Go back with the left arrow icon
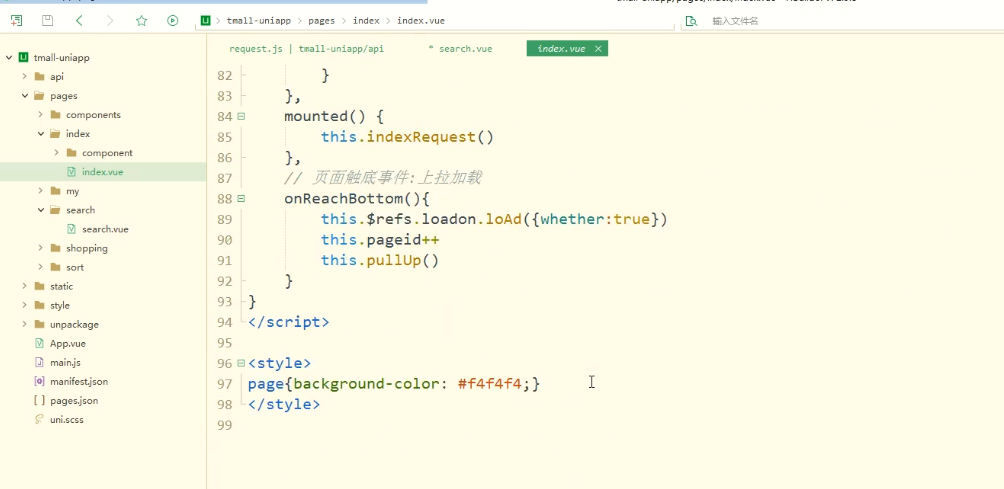1004x489 pixels. (79, 20)
